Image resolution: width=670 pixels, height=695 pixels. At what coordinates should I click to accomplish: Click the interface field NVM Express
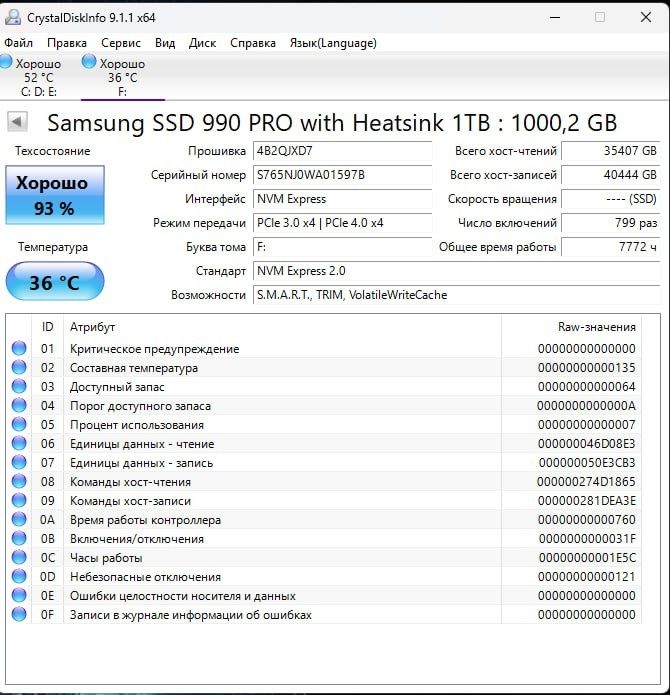pos(343,199)
